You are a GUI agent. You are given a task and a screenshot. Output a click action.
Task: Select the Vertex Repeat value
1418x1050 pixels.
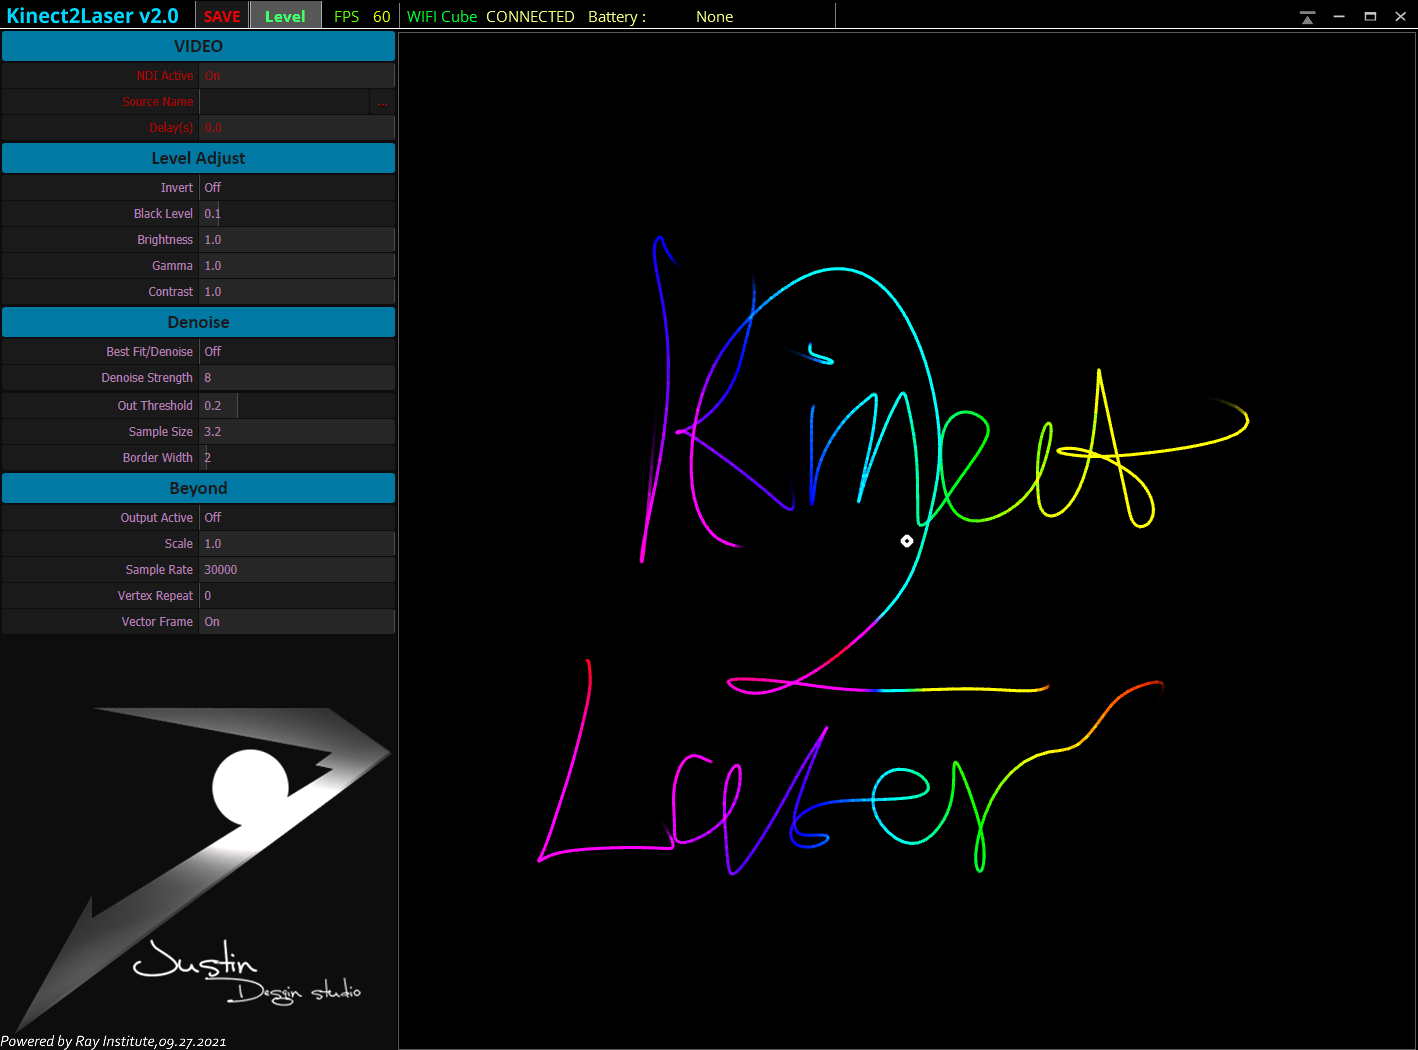click(297, 596)
